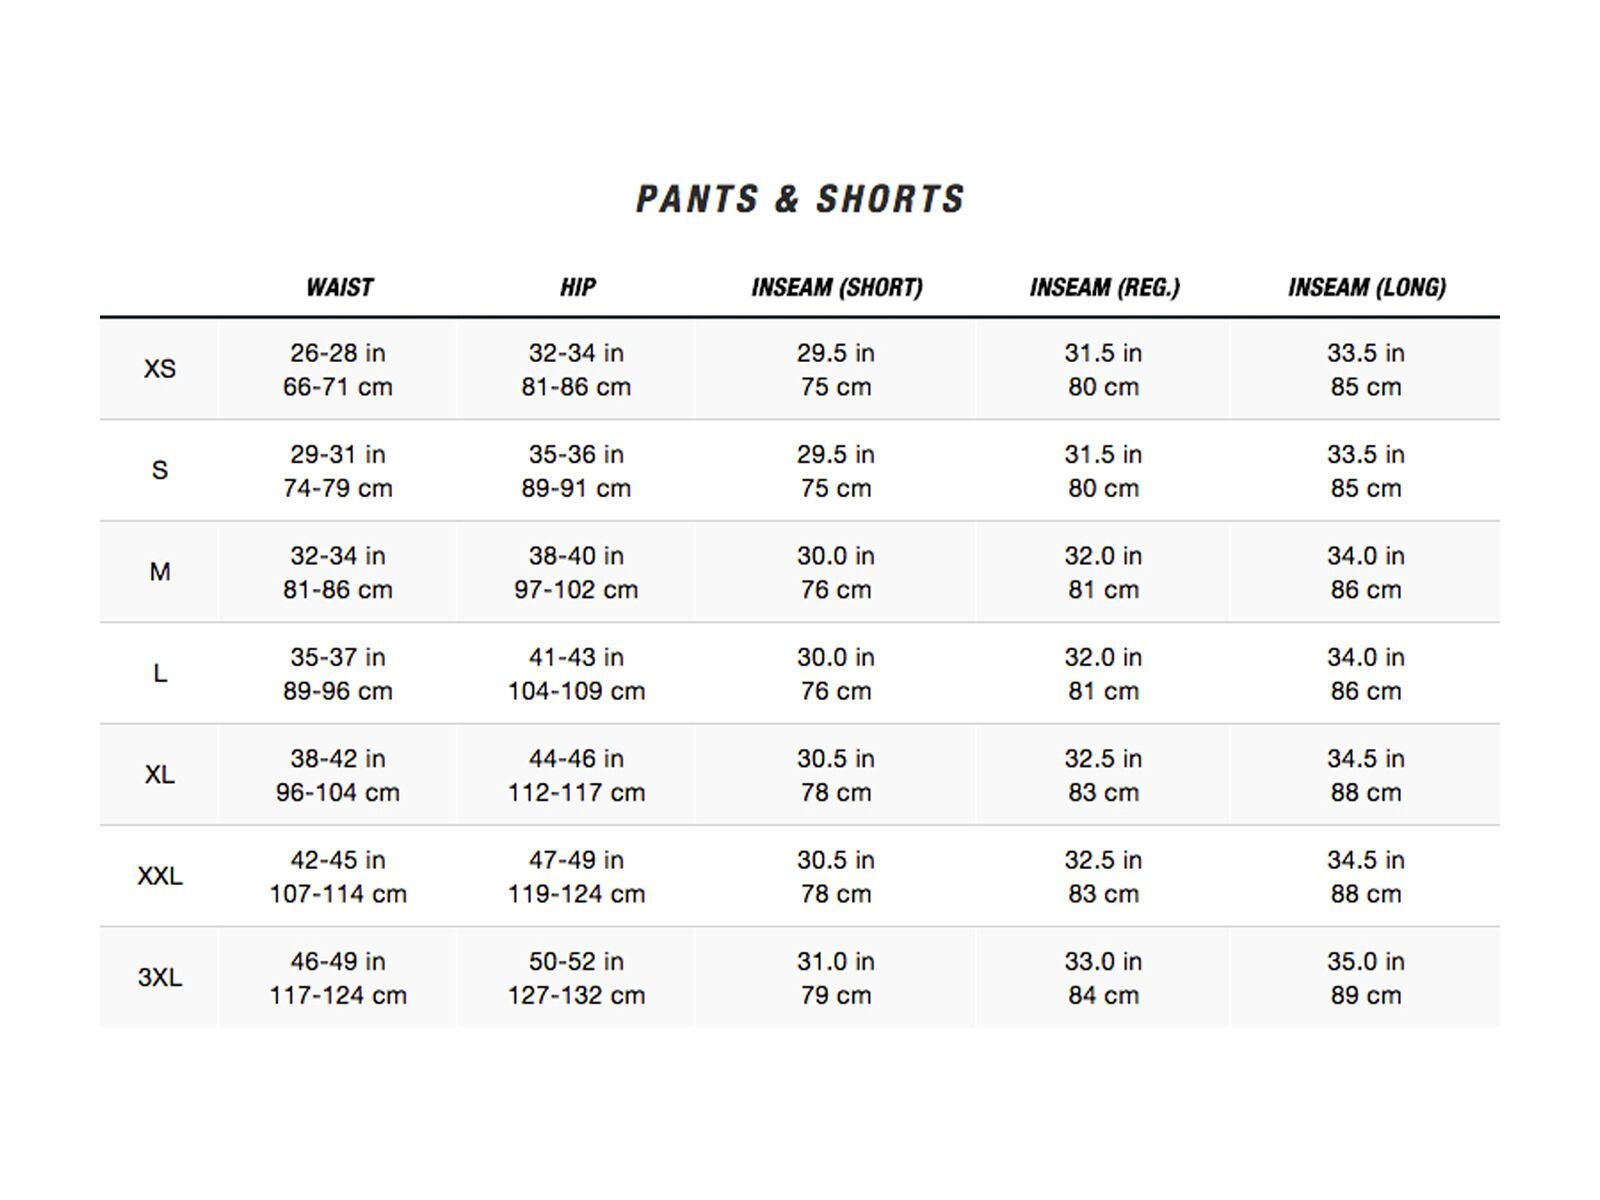1600x1200 pixels.
Task: Select the S size row label
Action: pos(160,470)
